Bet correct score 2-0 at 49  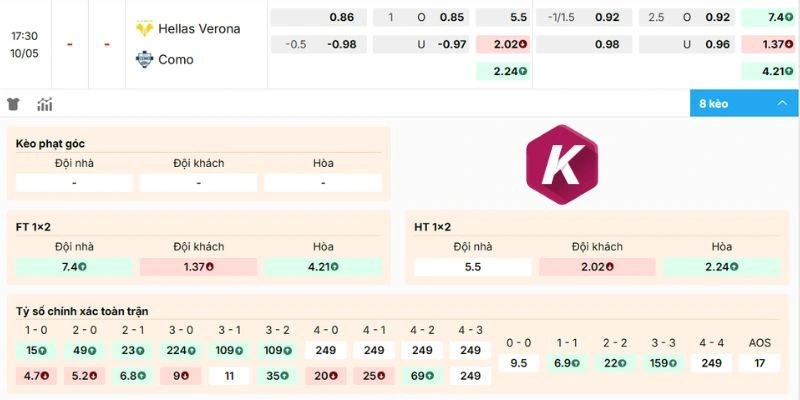tap(85, 351)
